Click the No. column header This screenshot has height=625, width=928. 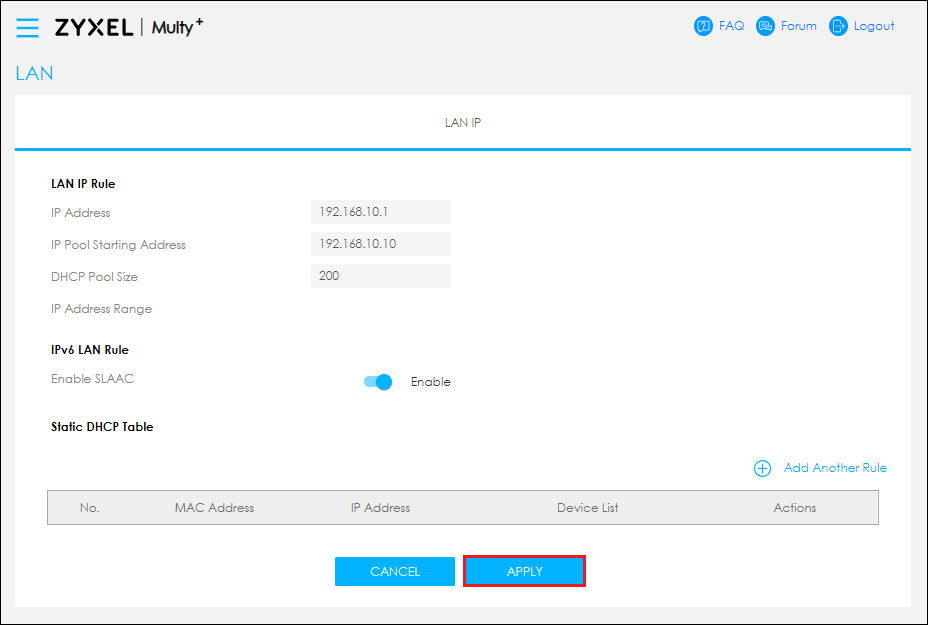coord(90,508)
